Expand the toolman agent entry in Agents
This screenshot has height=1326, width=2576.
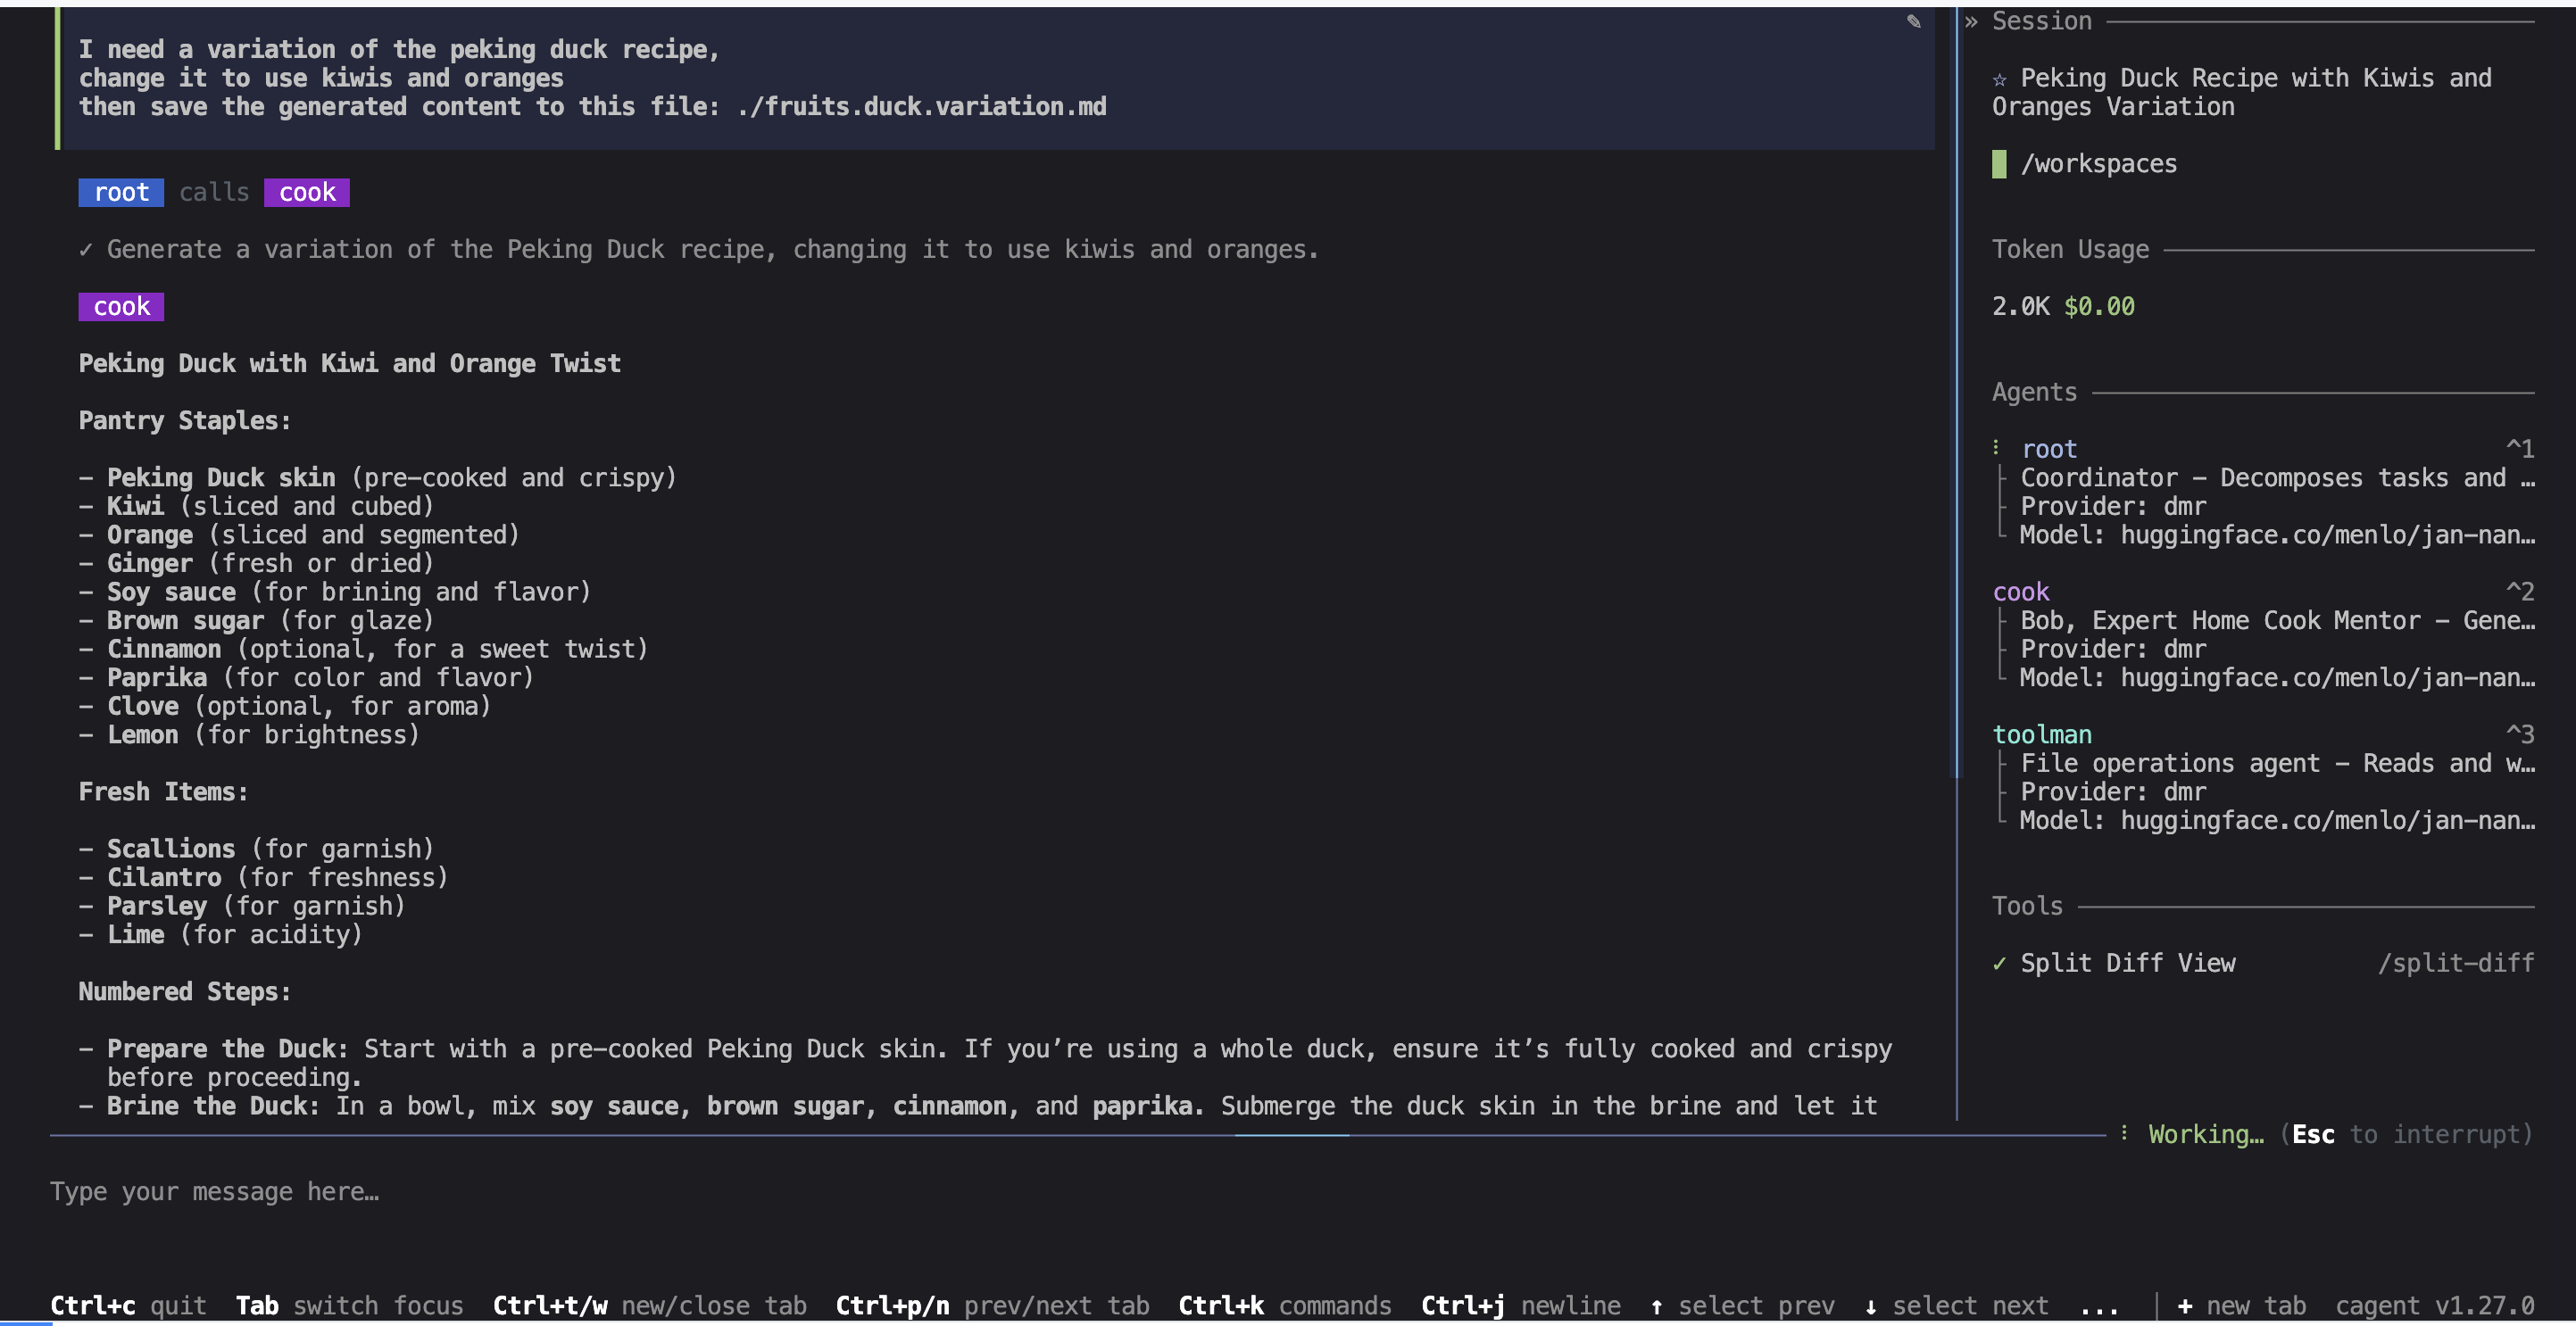pyautogui.click(x=2041, y=735)
